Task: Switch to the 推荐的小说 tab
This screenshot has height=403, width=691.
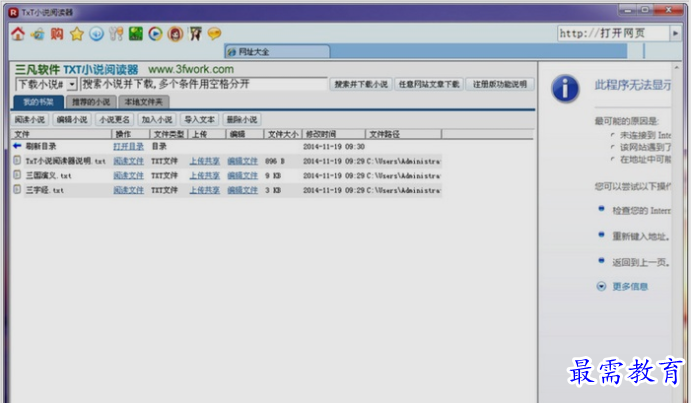Action: (91, 102)
